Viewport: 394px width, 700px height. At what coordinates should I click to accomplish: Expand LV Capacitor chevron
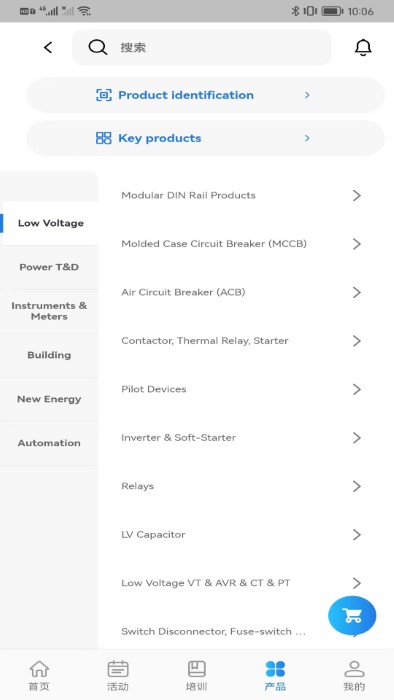pyautogui.click(x=356, y=534)
